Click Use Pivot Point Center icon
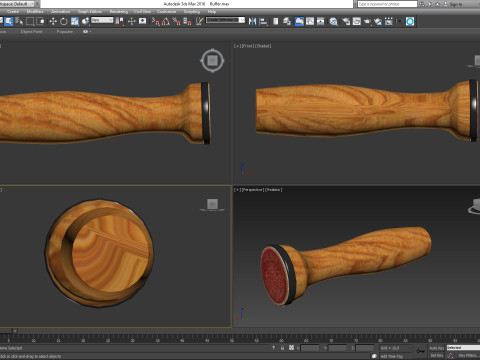This screenshot has width=480, height=360. [x=119, y=21]
